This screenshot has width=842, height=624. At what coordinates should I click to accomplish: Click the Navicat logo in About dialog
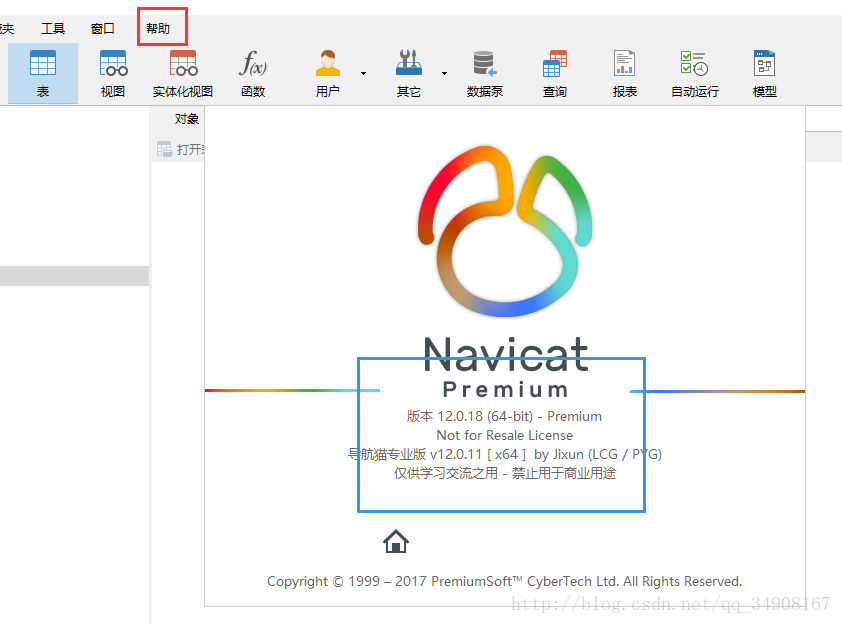[505, 231]
